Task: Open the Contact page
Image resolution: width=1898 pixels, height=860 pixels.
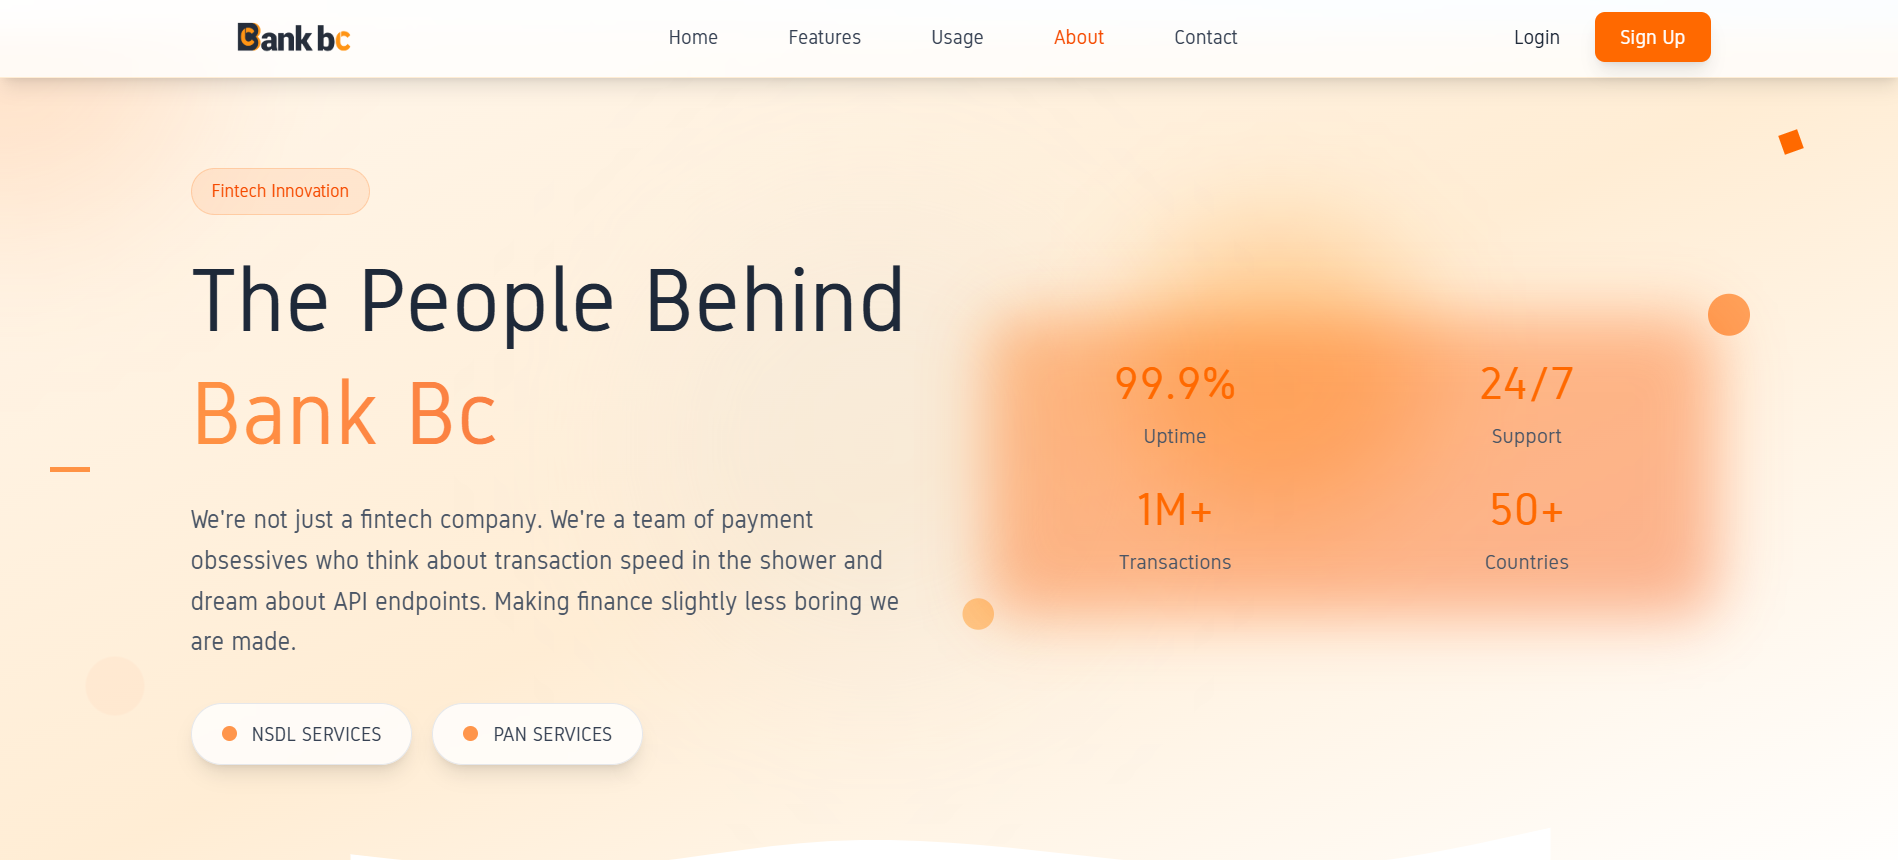Action: (1205, 38)
